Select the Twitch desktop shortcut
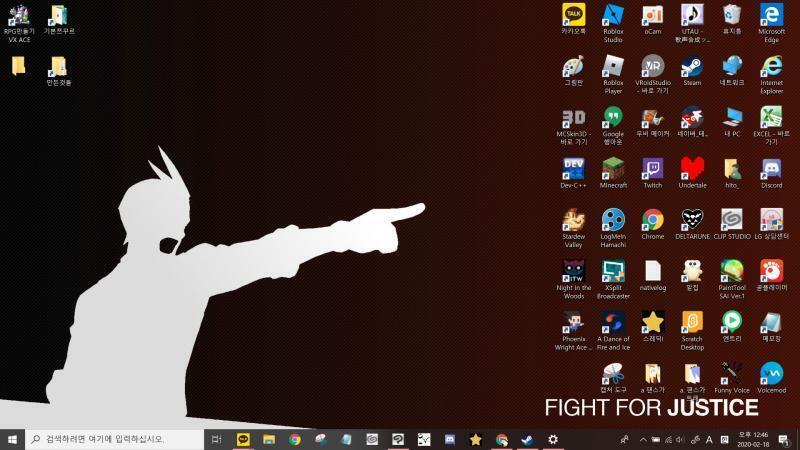 [653, 173]
